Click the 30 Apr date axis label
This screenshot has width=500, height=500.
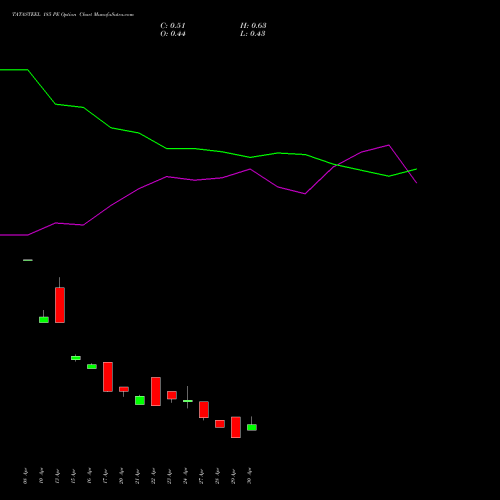coord(250,476)
